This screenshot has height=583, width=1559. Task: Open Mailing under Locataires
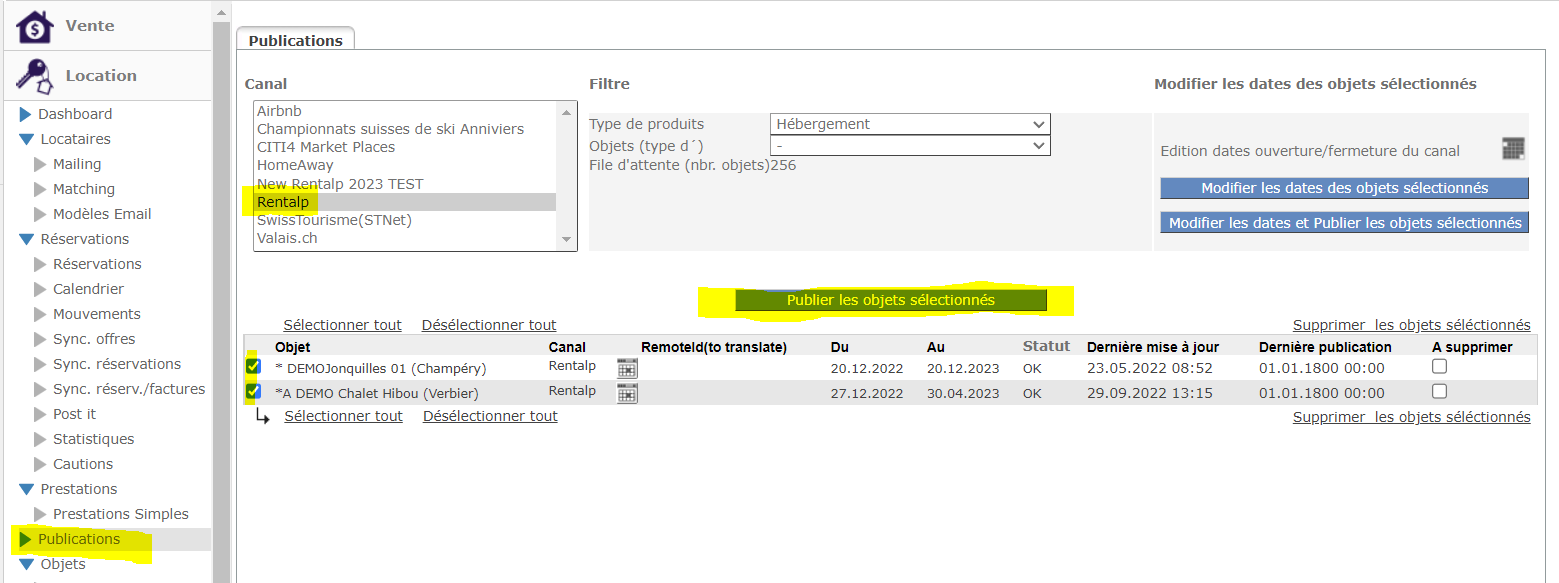pyautogui.click(x=77, y=164)
